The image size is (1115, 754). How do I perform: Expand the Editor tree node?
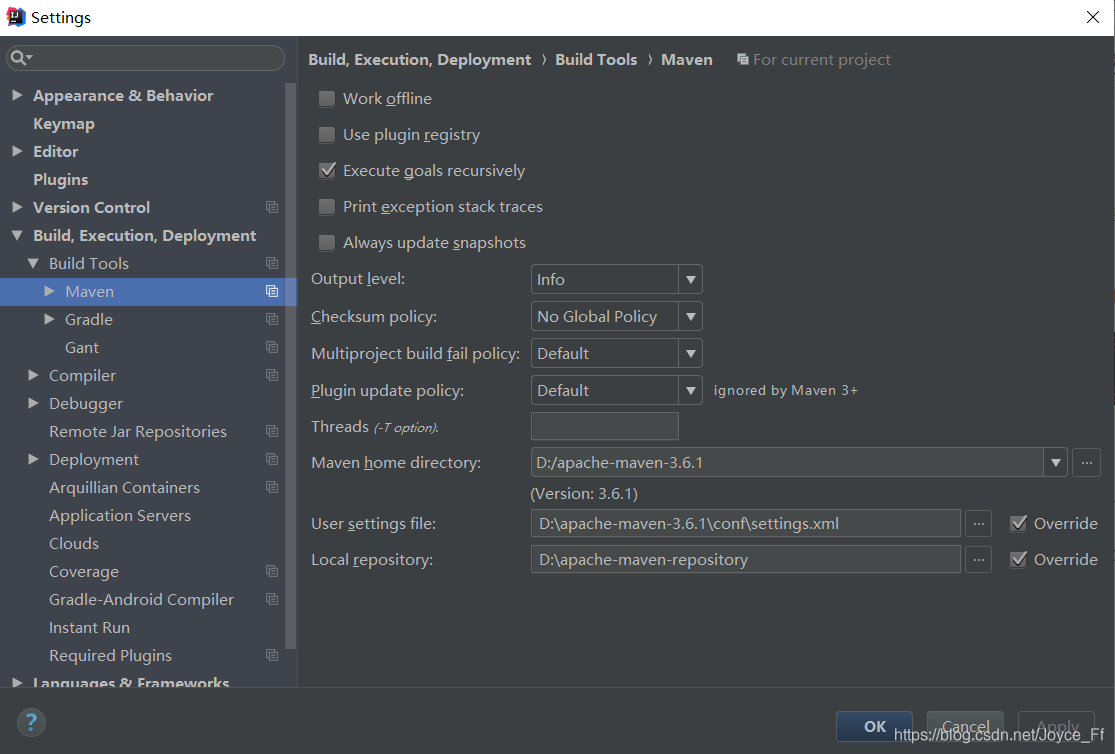[x=17, y=151]
